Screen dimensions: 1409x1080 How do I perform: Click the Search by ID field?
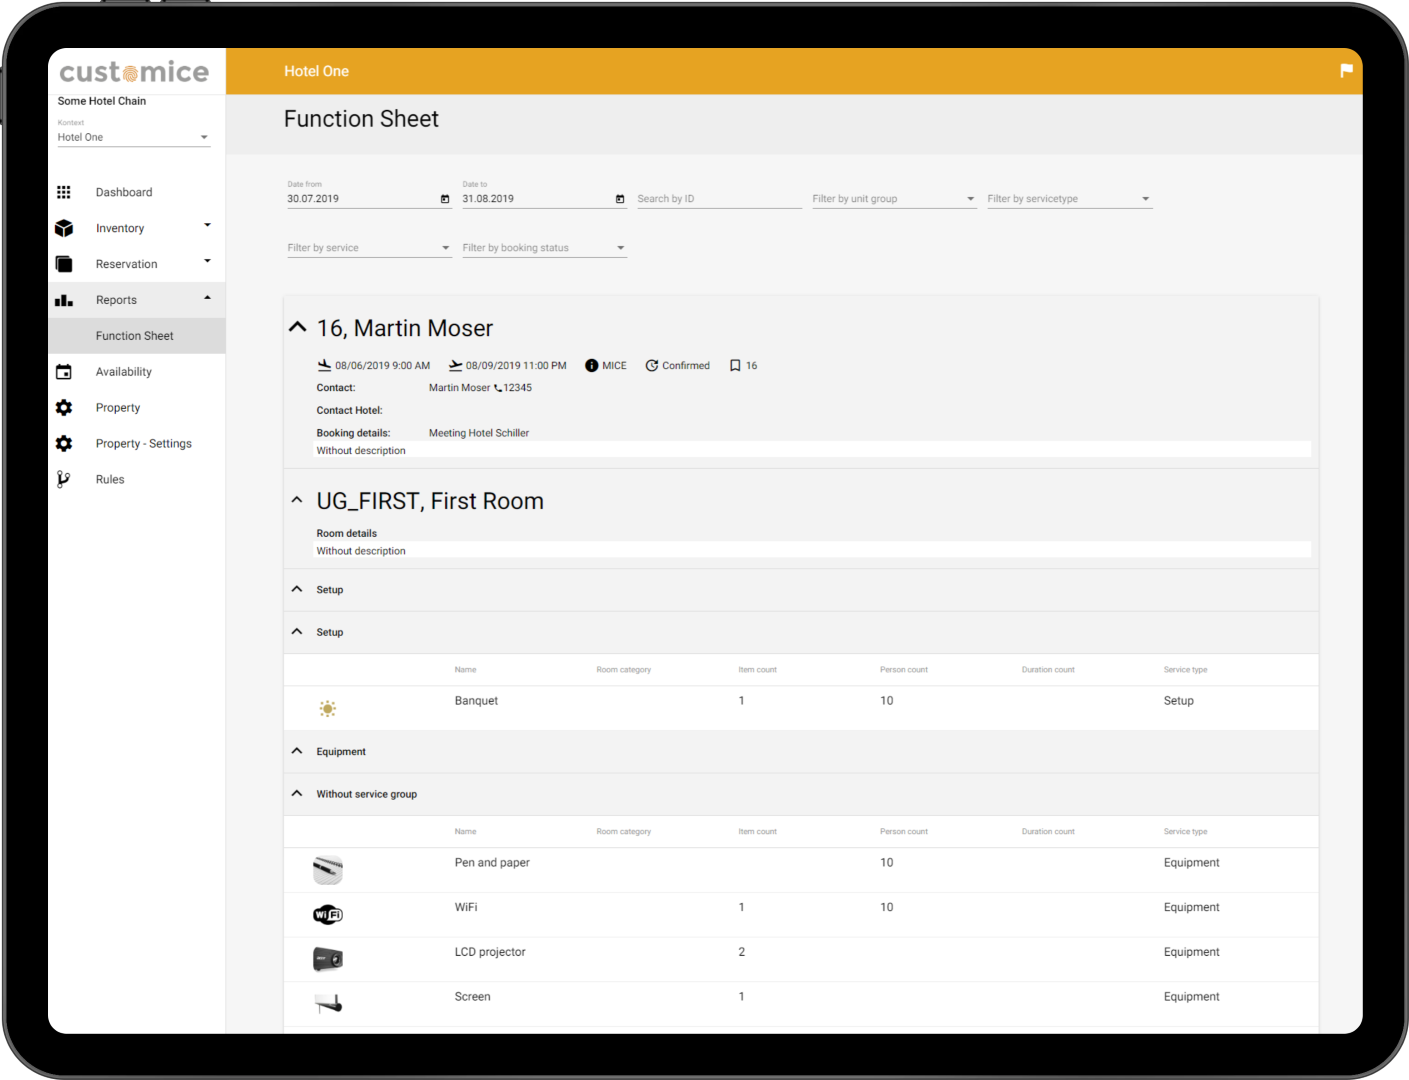[x=718, y=199]
